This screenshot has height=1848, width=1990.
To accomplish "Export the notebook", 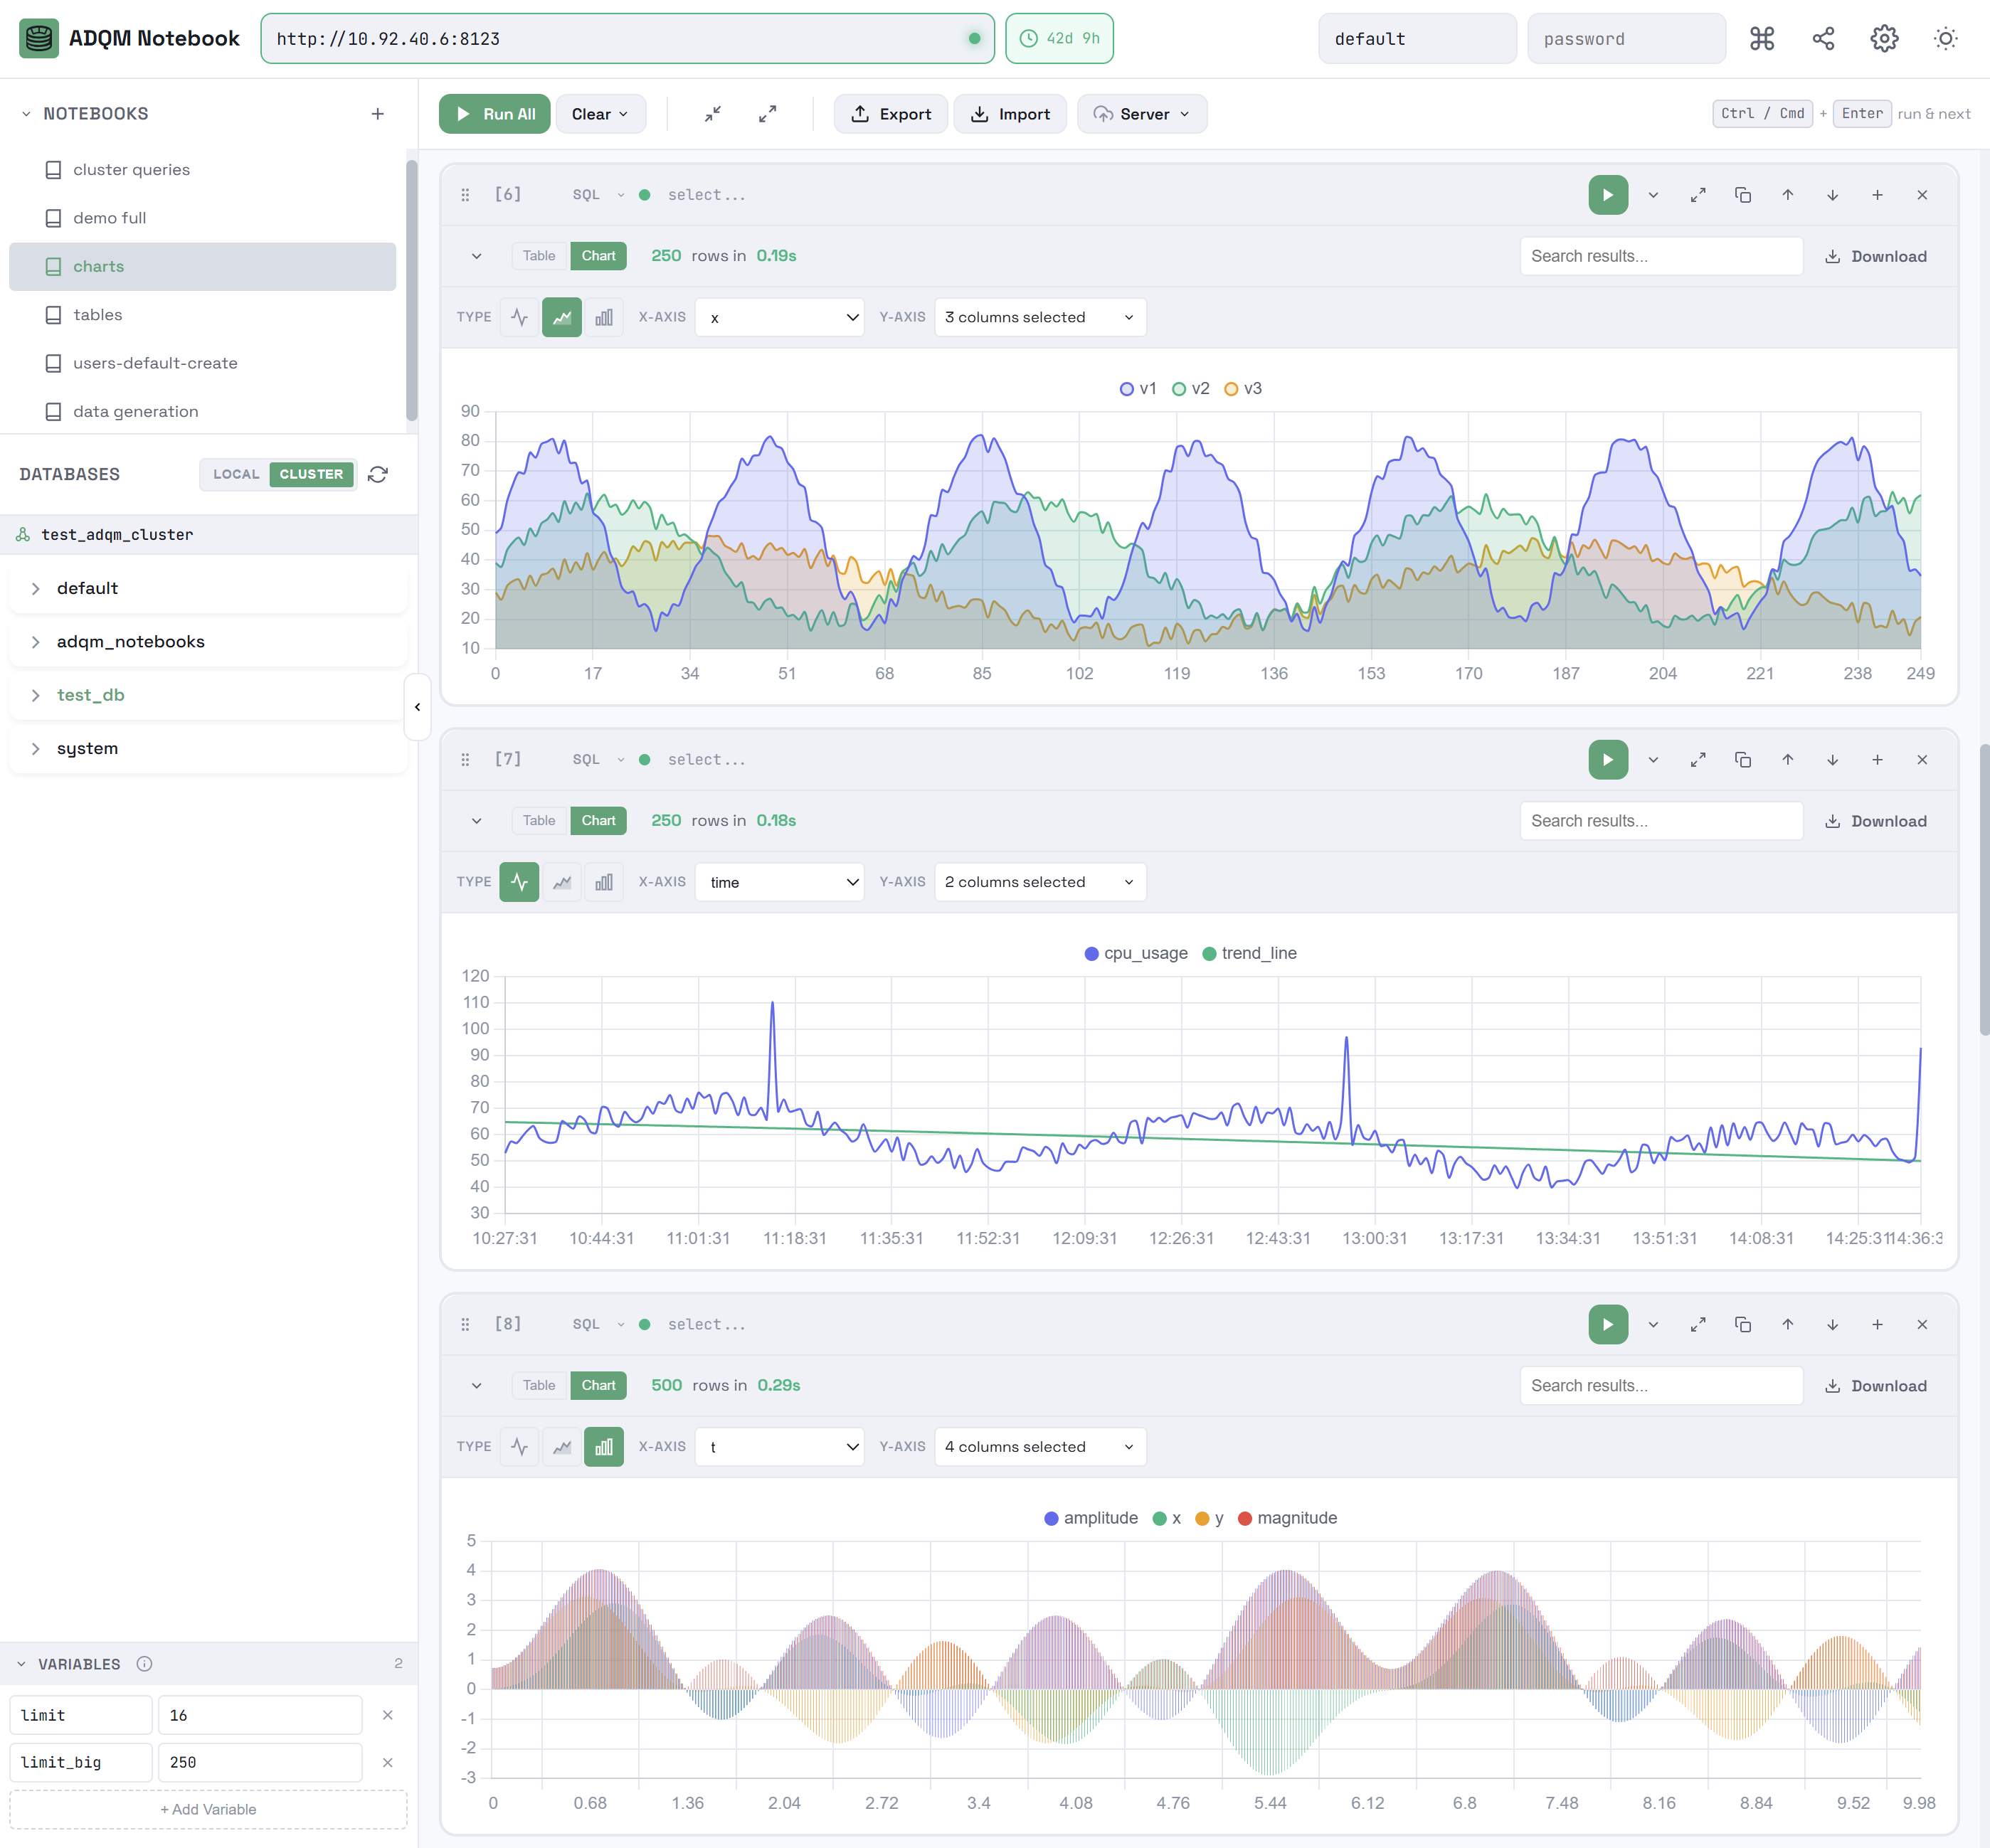I will [890, 113].
